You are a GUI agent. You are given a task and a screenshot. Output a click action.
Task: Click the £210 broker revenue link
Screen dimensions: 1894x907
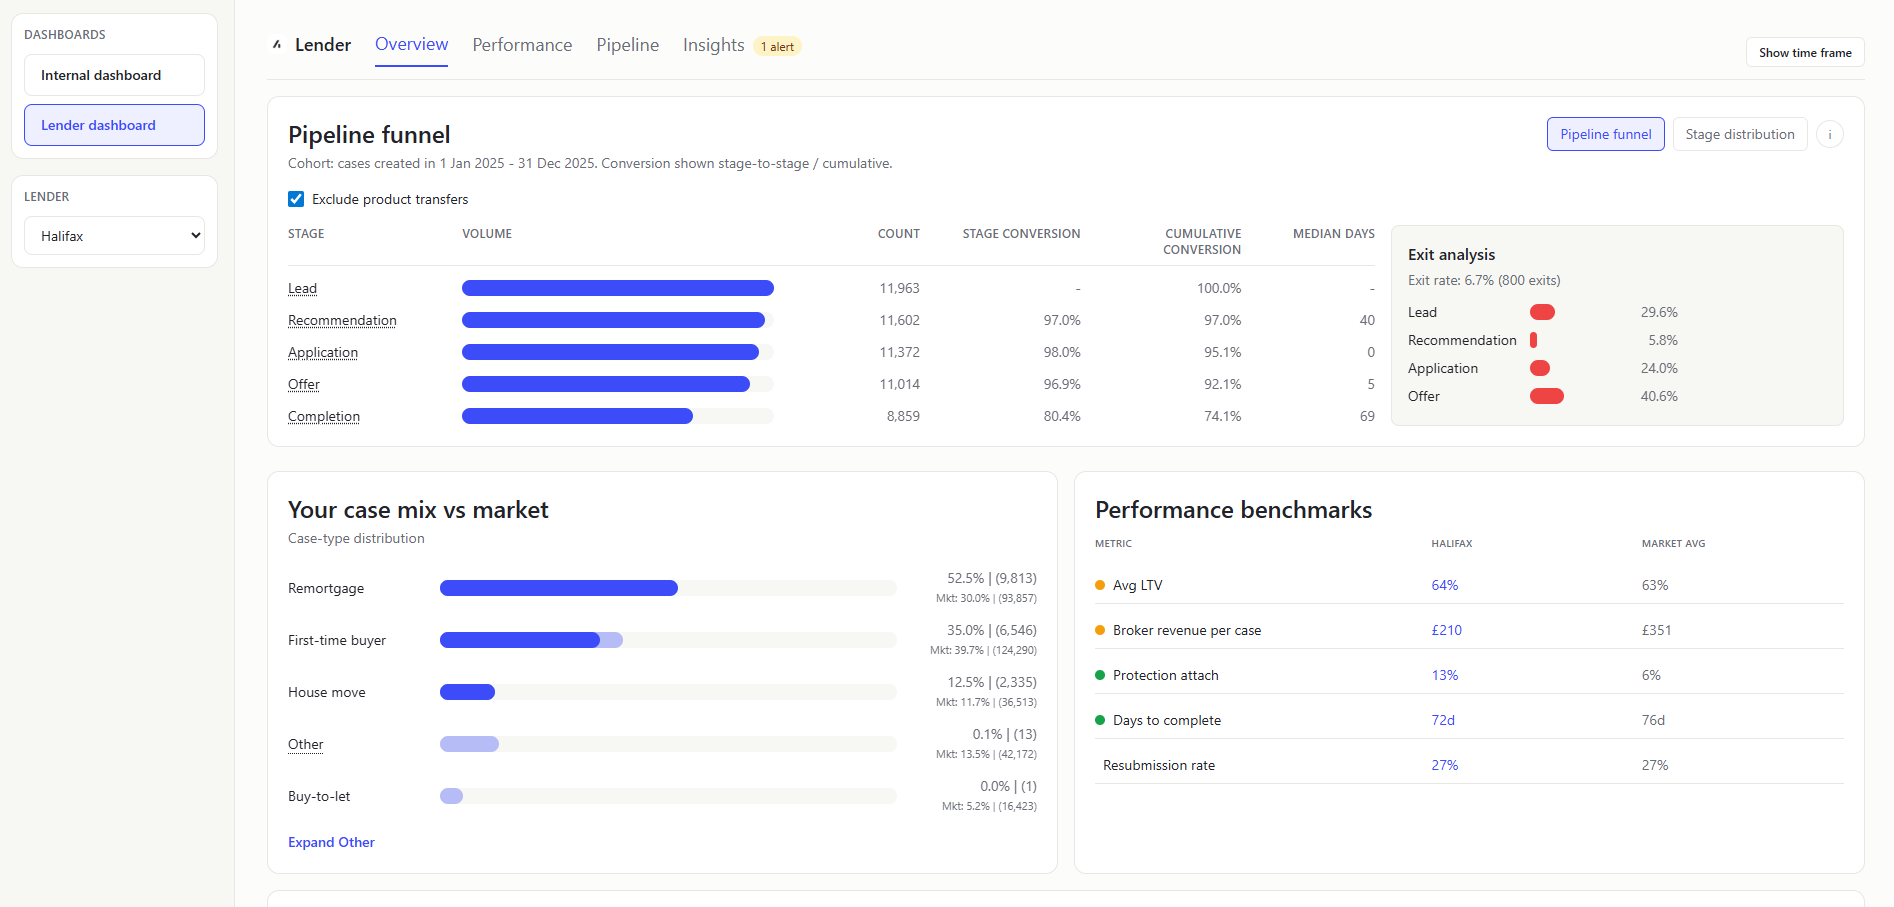tap(1446, 630)
